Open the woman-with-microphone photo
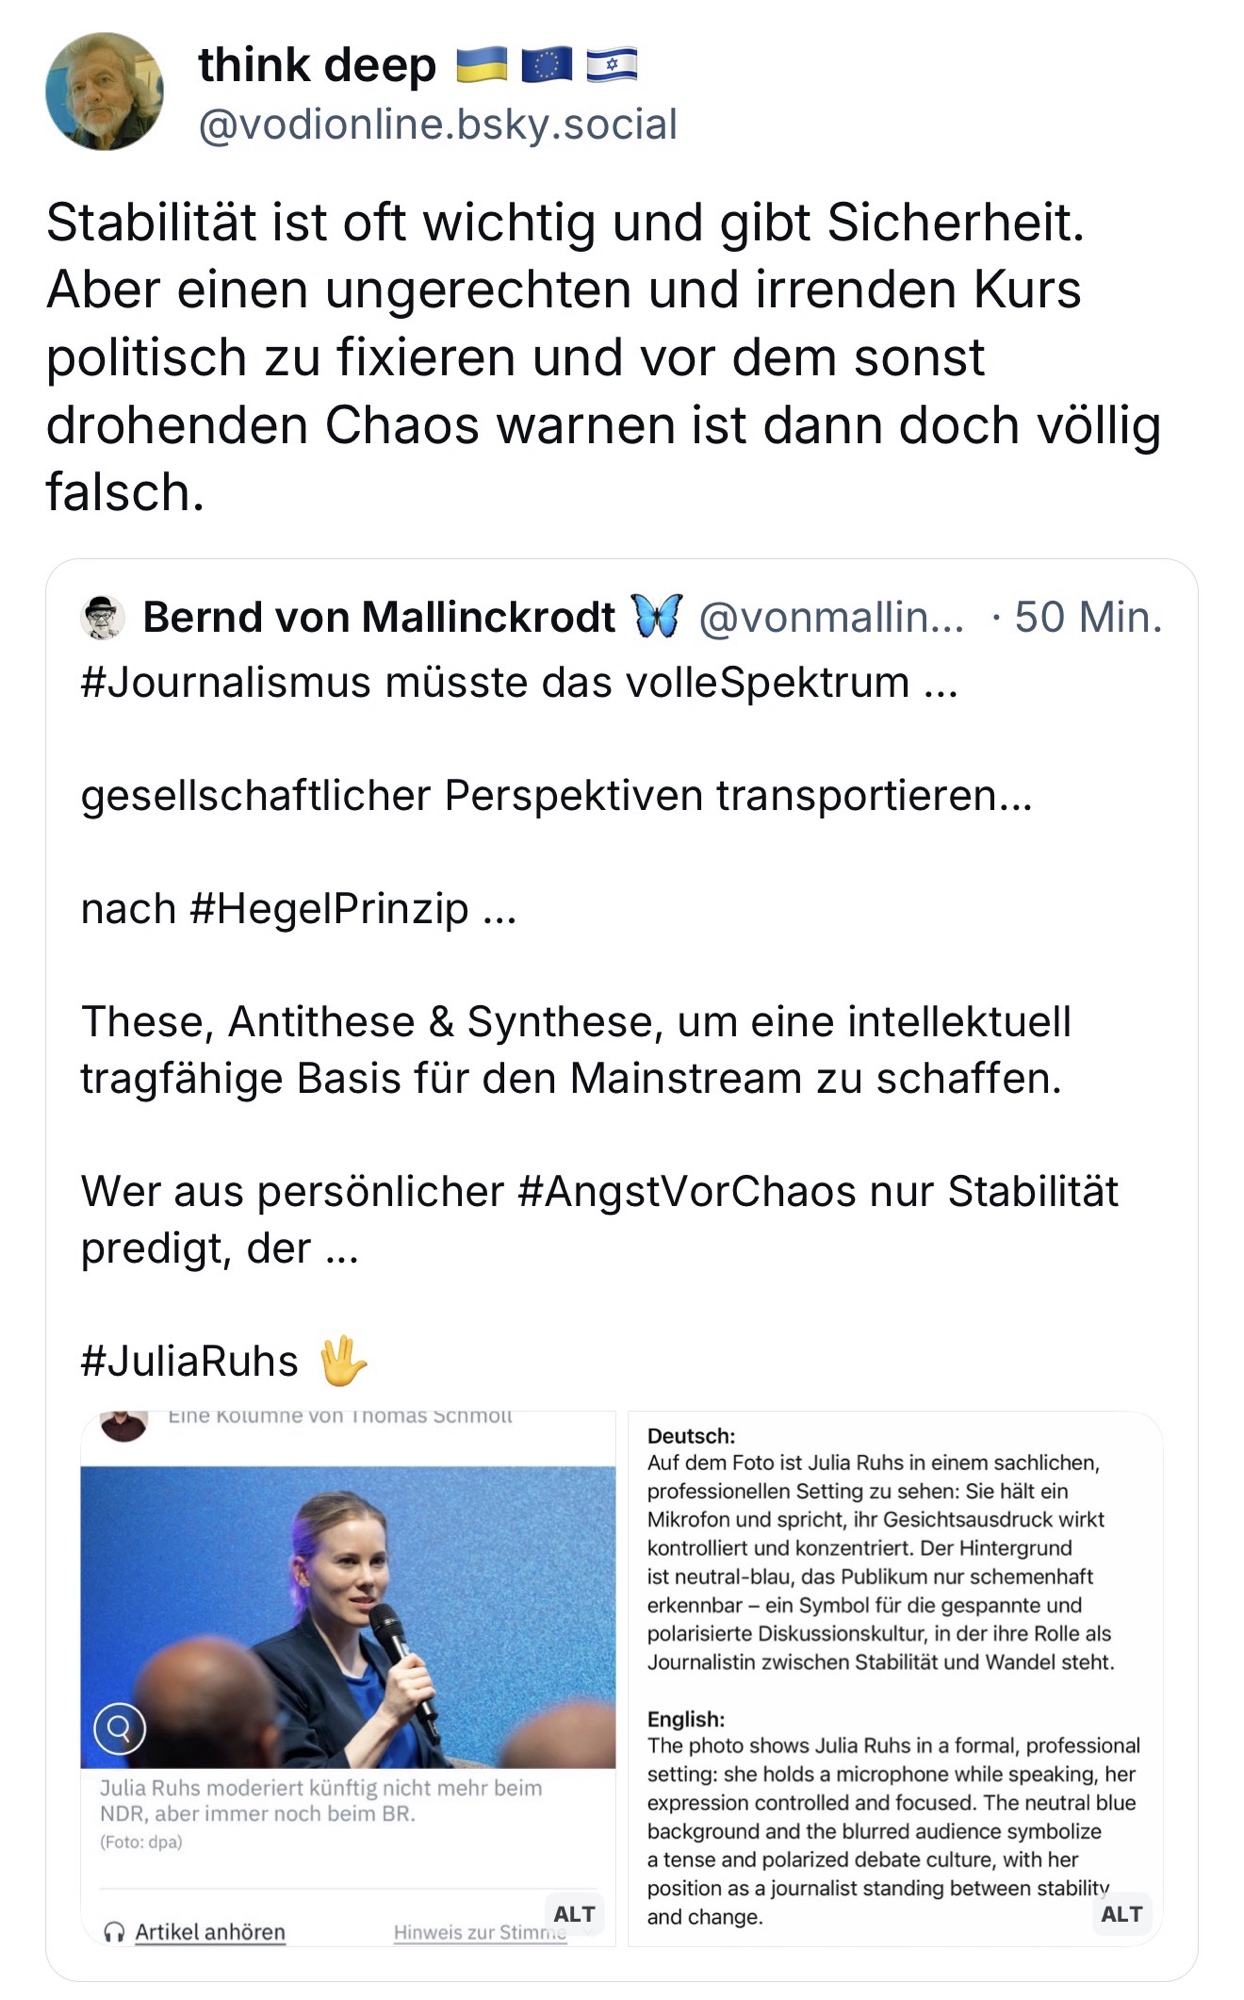 point(348,1616)
